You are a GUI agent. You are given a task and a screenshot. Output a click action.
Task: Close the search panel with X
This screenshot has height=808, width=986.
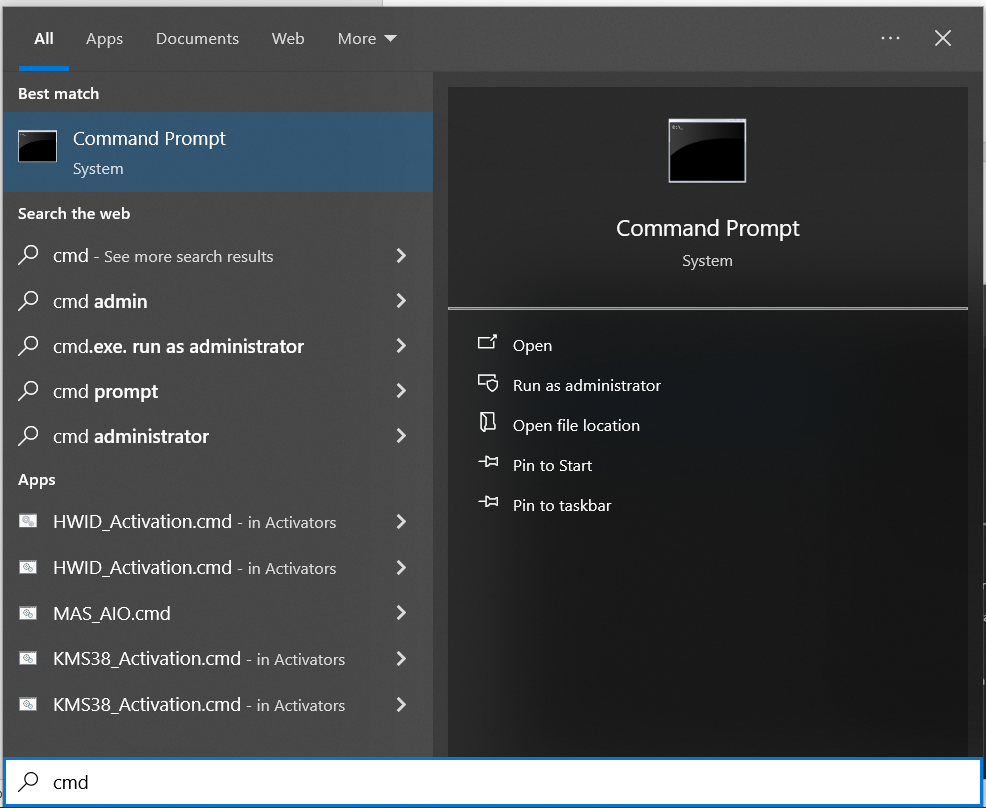pyautogui.click(x=942, y=38)
